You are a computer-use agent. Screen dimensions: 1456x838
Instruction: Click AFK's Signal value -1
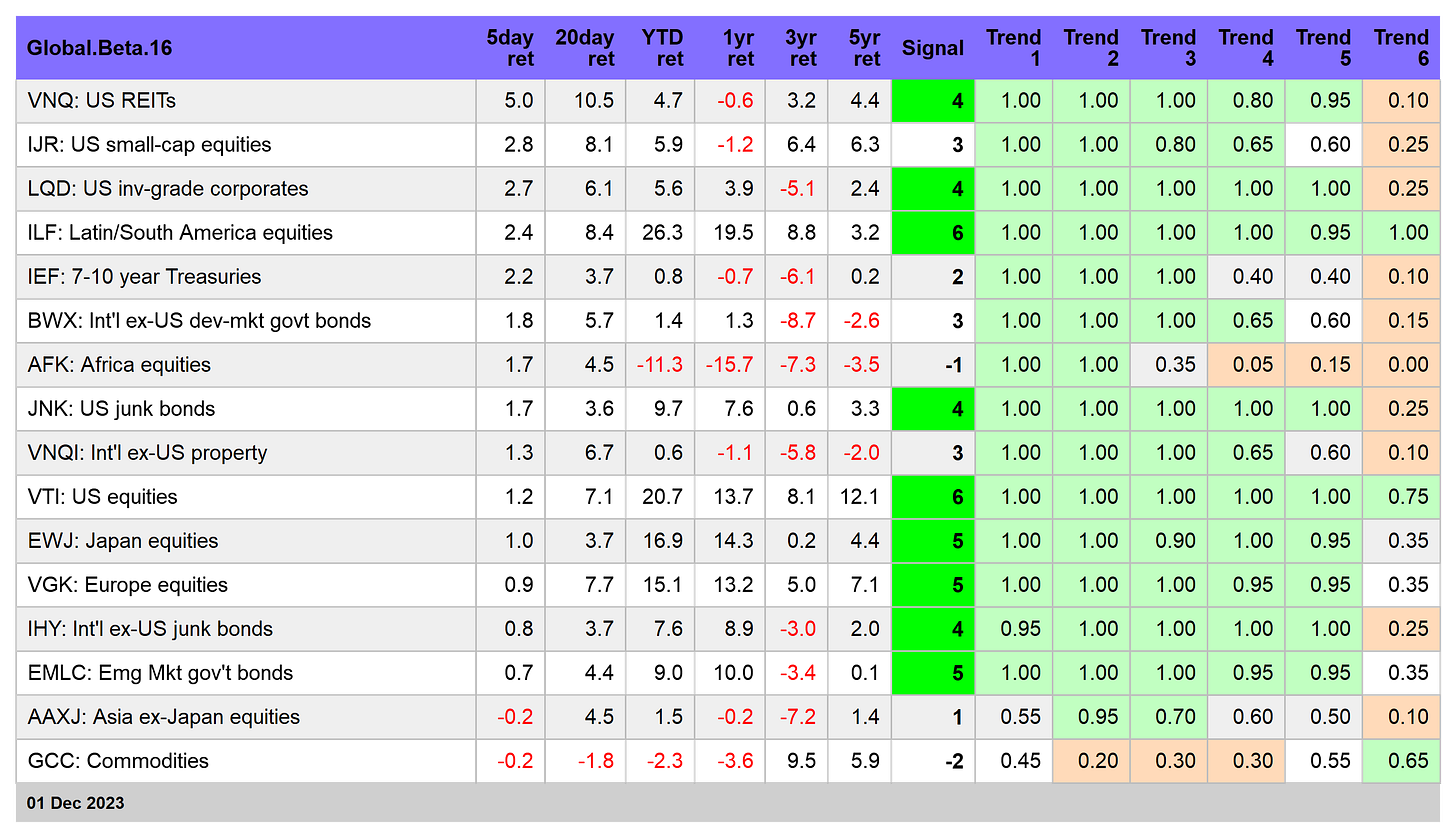click(x=954, y=365)
